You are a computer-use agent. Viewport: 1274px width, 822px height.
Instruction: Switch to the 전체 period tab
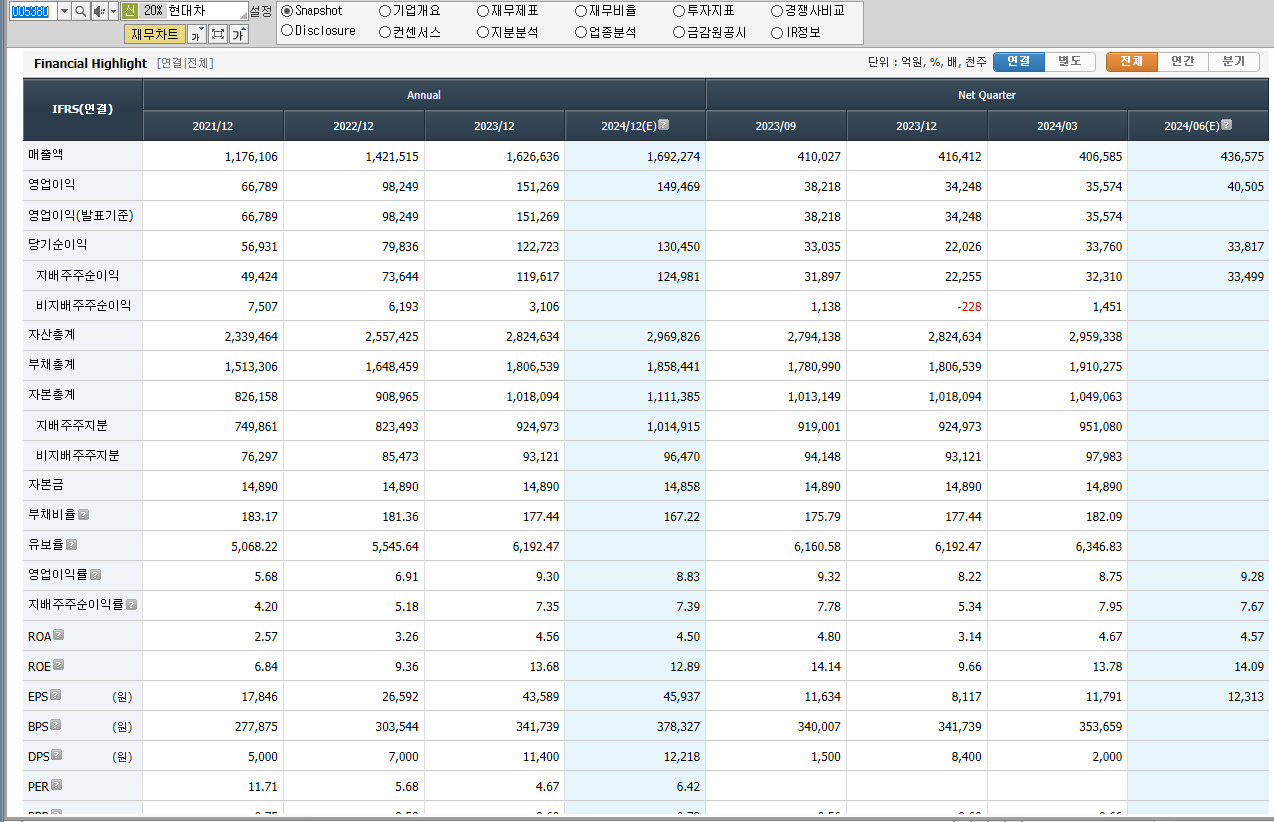point(1131,62)
